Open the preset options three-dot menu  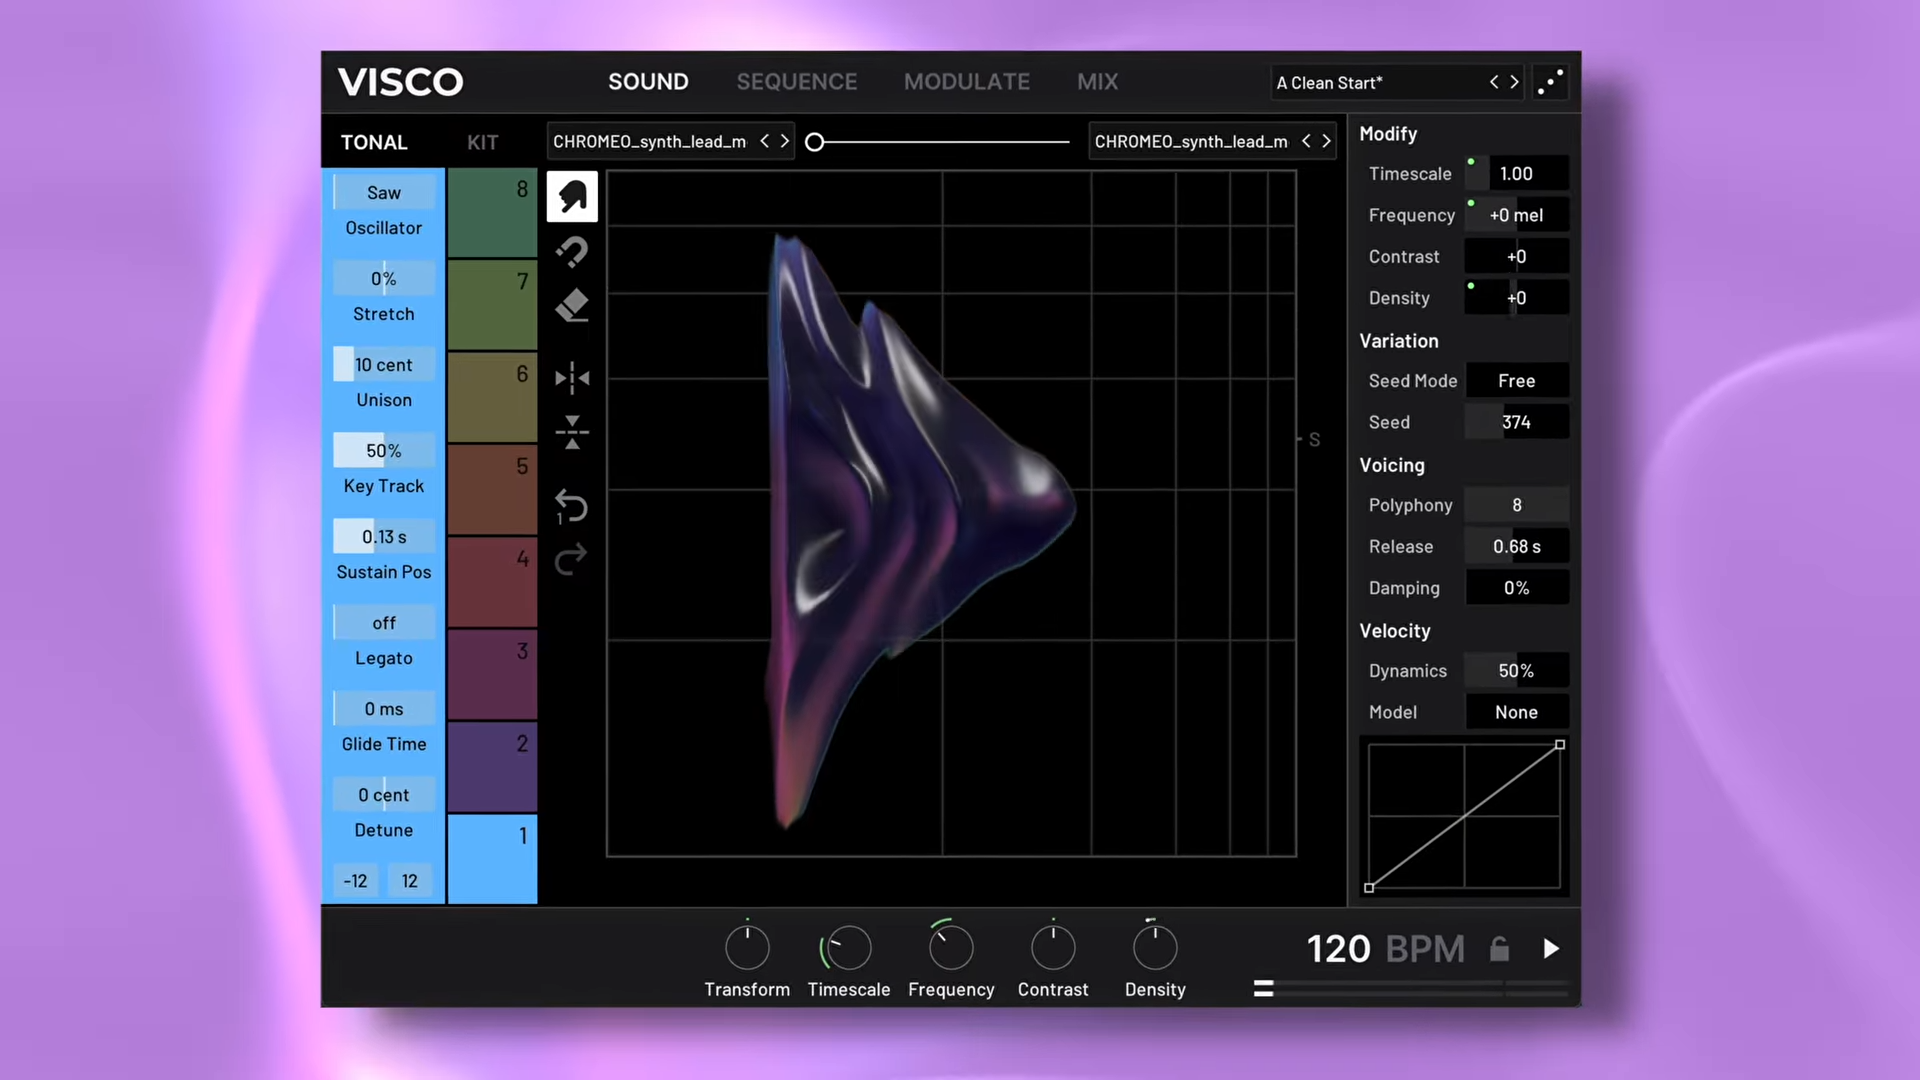[1550, 82]
